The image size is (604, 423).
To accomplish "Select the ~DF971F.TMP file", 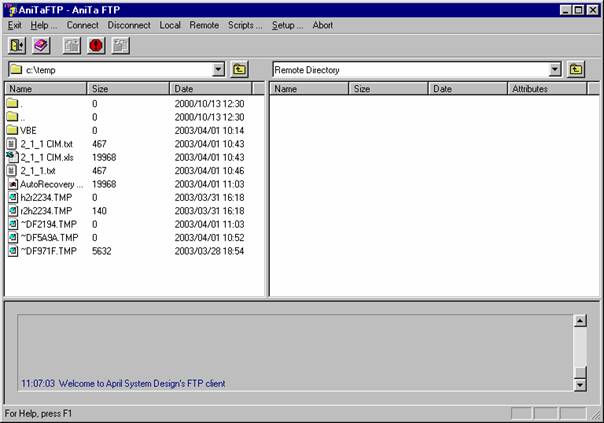I will pyautogui.click(x=48, y=252).
